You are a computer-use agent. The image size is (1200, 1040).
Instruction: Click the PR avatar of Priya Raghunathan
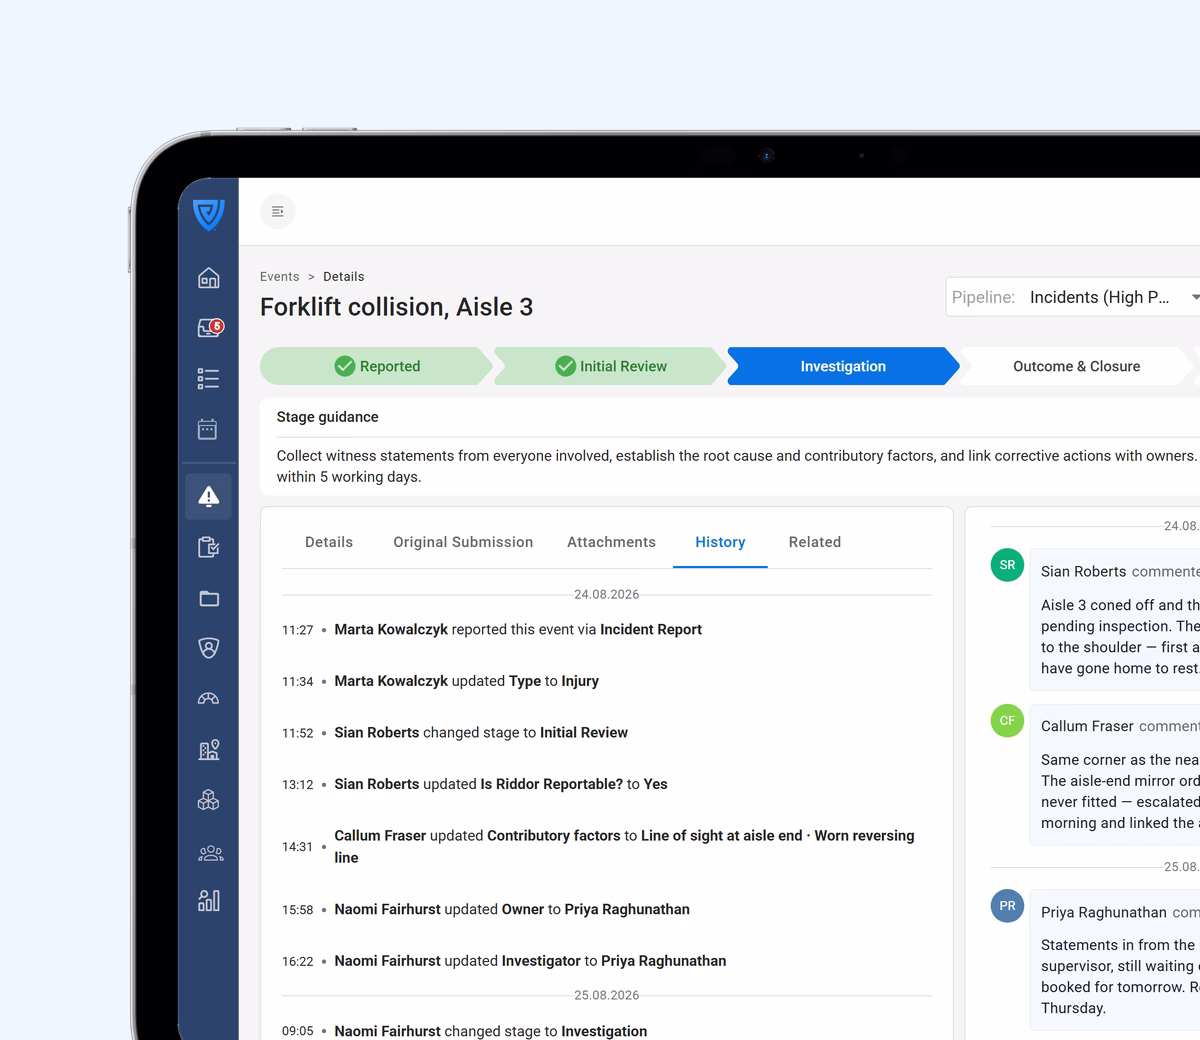click(1007, 906)
